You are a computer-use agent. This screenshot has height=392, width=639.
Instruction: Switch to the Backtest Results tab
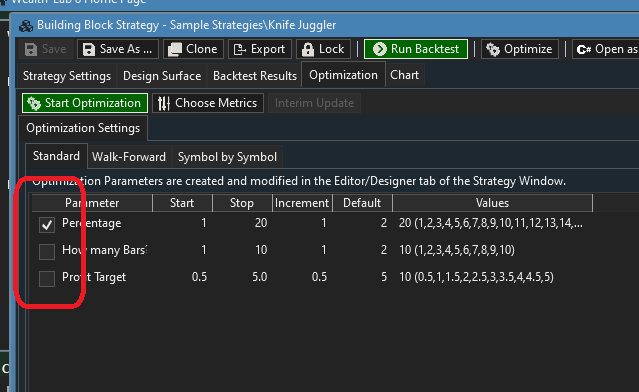255,76
